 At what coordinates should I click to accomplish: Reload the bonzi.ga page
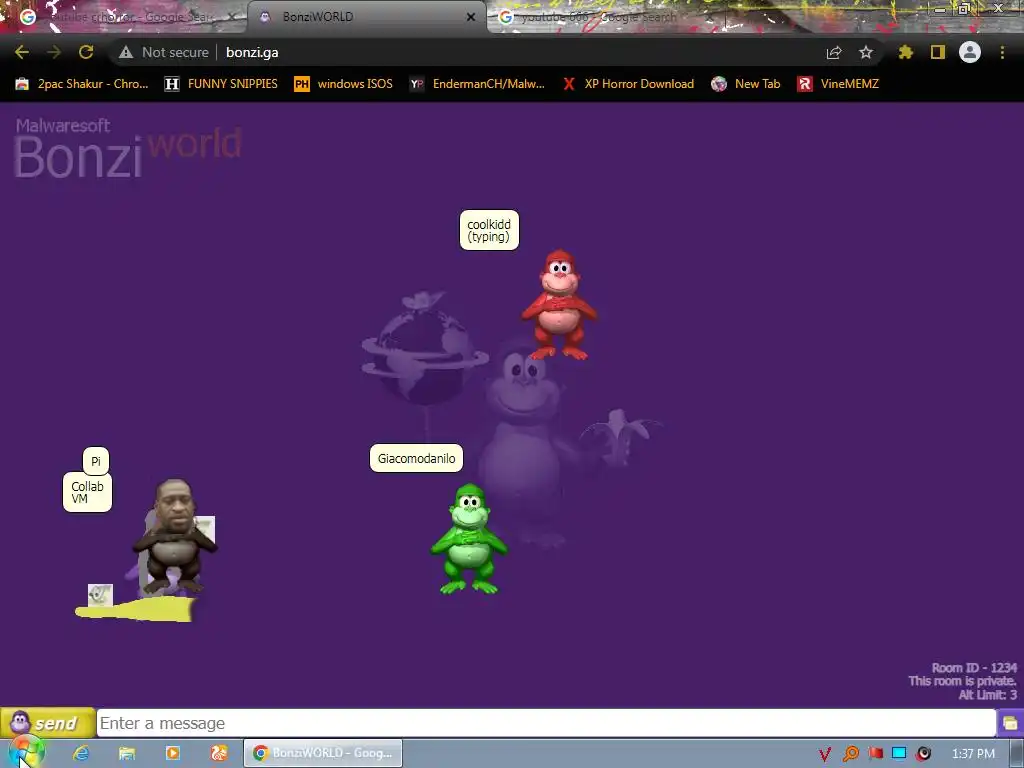(86, 52)
